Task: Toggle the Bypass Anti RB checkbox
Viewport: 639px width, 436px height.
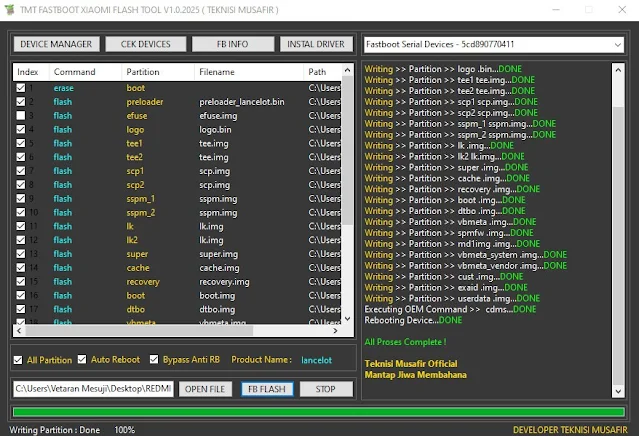Action: [x=154, y=359]
